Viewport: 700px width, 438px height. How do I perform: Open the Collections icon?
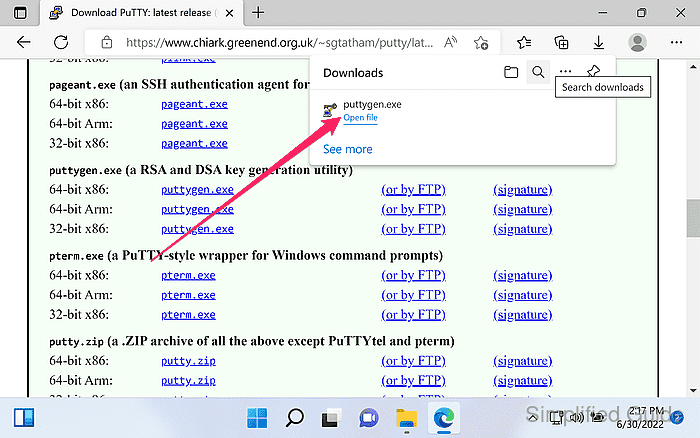(x=561, y=42)
